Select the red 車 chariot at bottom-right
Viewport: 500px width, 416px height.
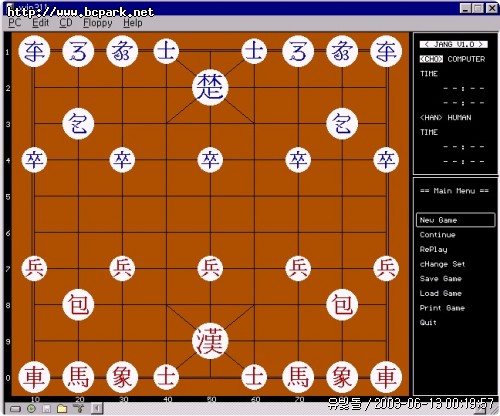pos(386,377)
